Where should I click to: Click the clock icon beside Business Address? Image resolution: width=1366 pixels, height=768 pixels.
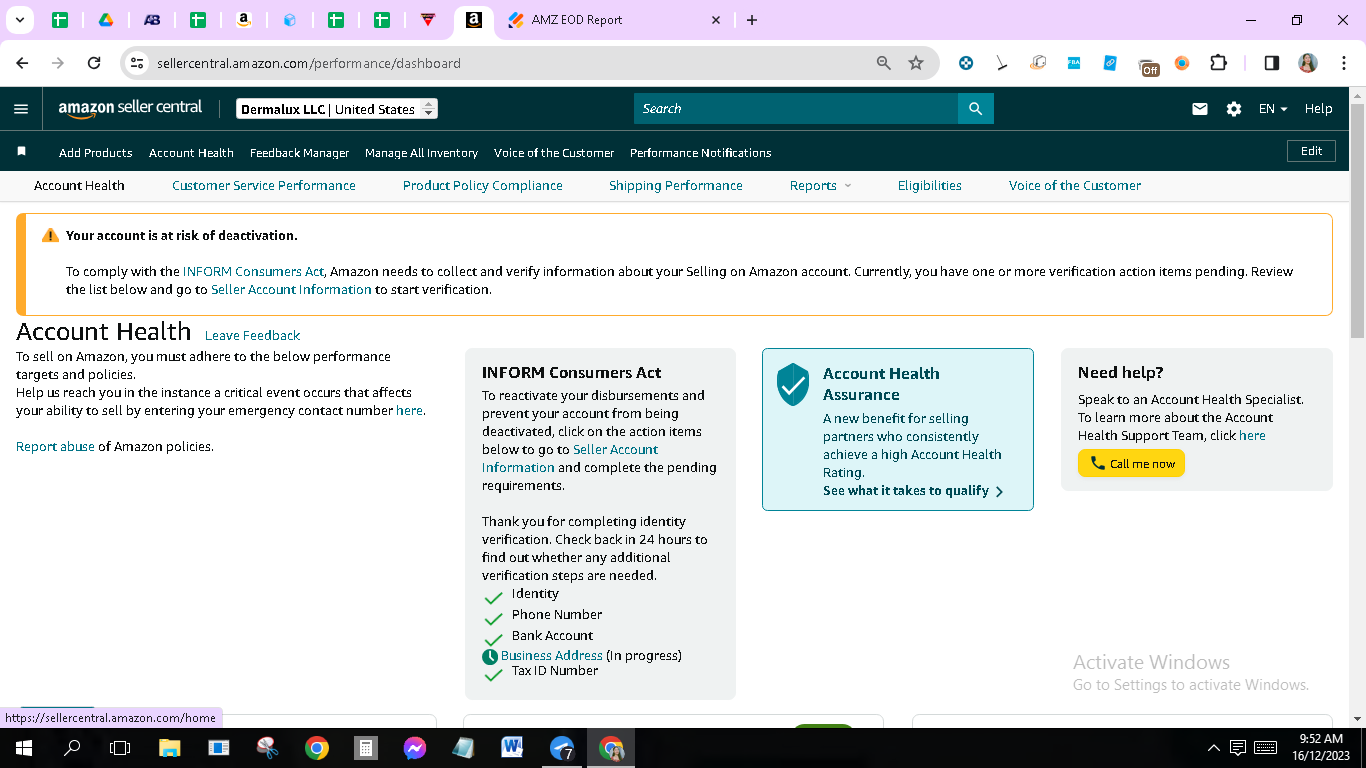pos(490,657)
